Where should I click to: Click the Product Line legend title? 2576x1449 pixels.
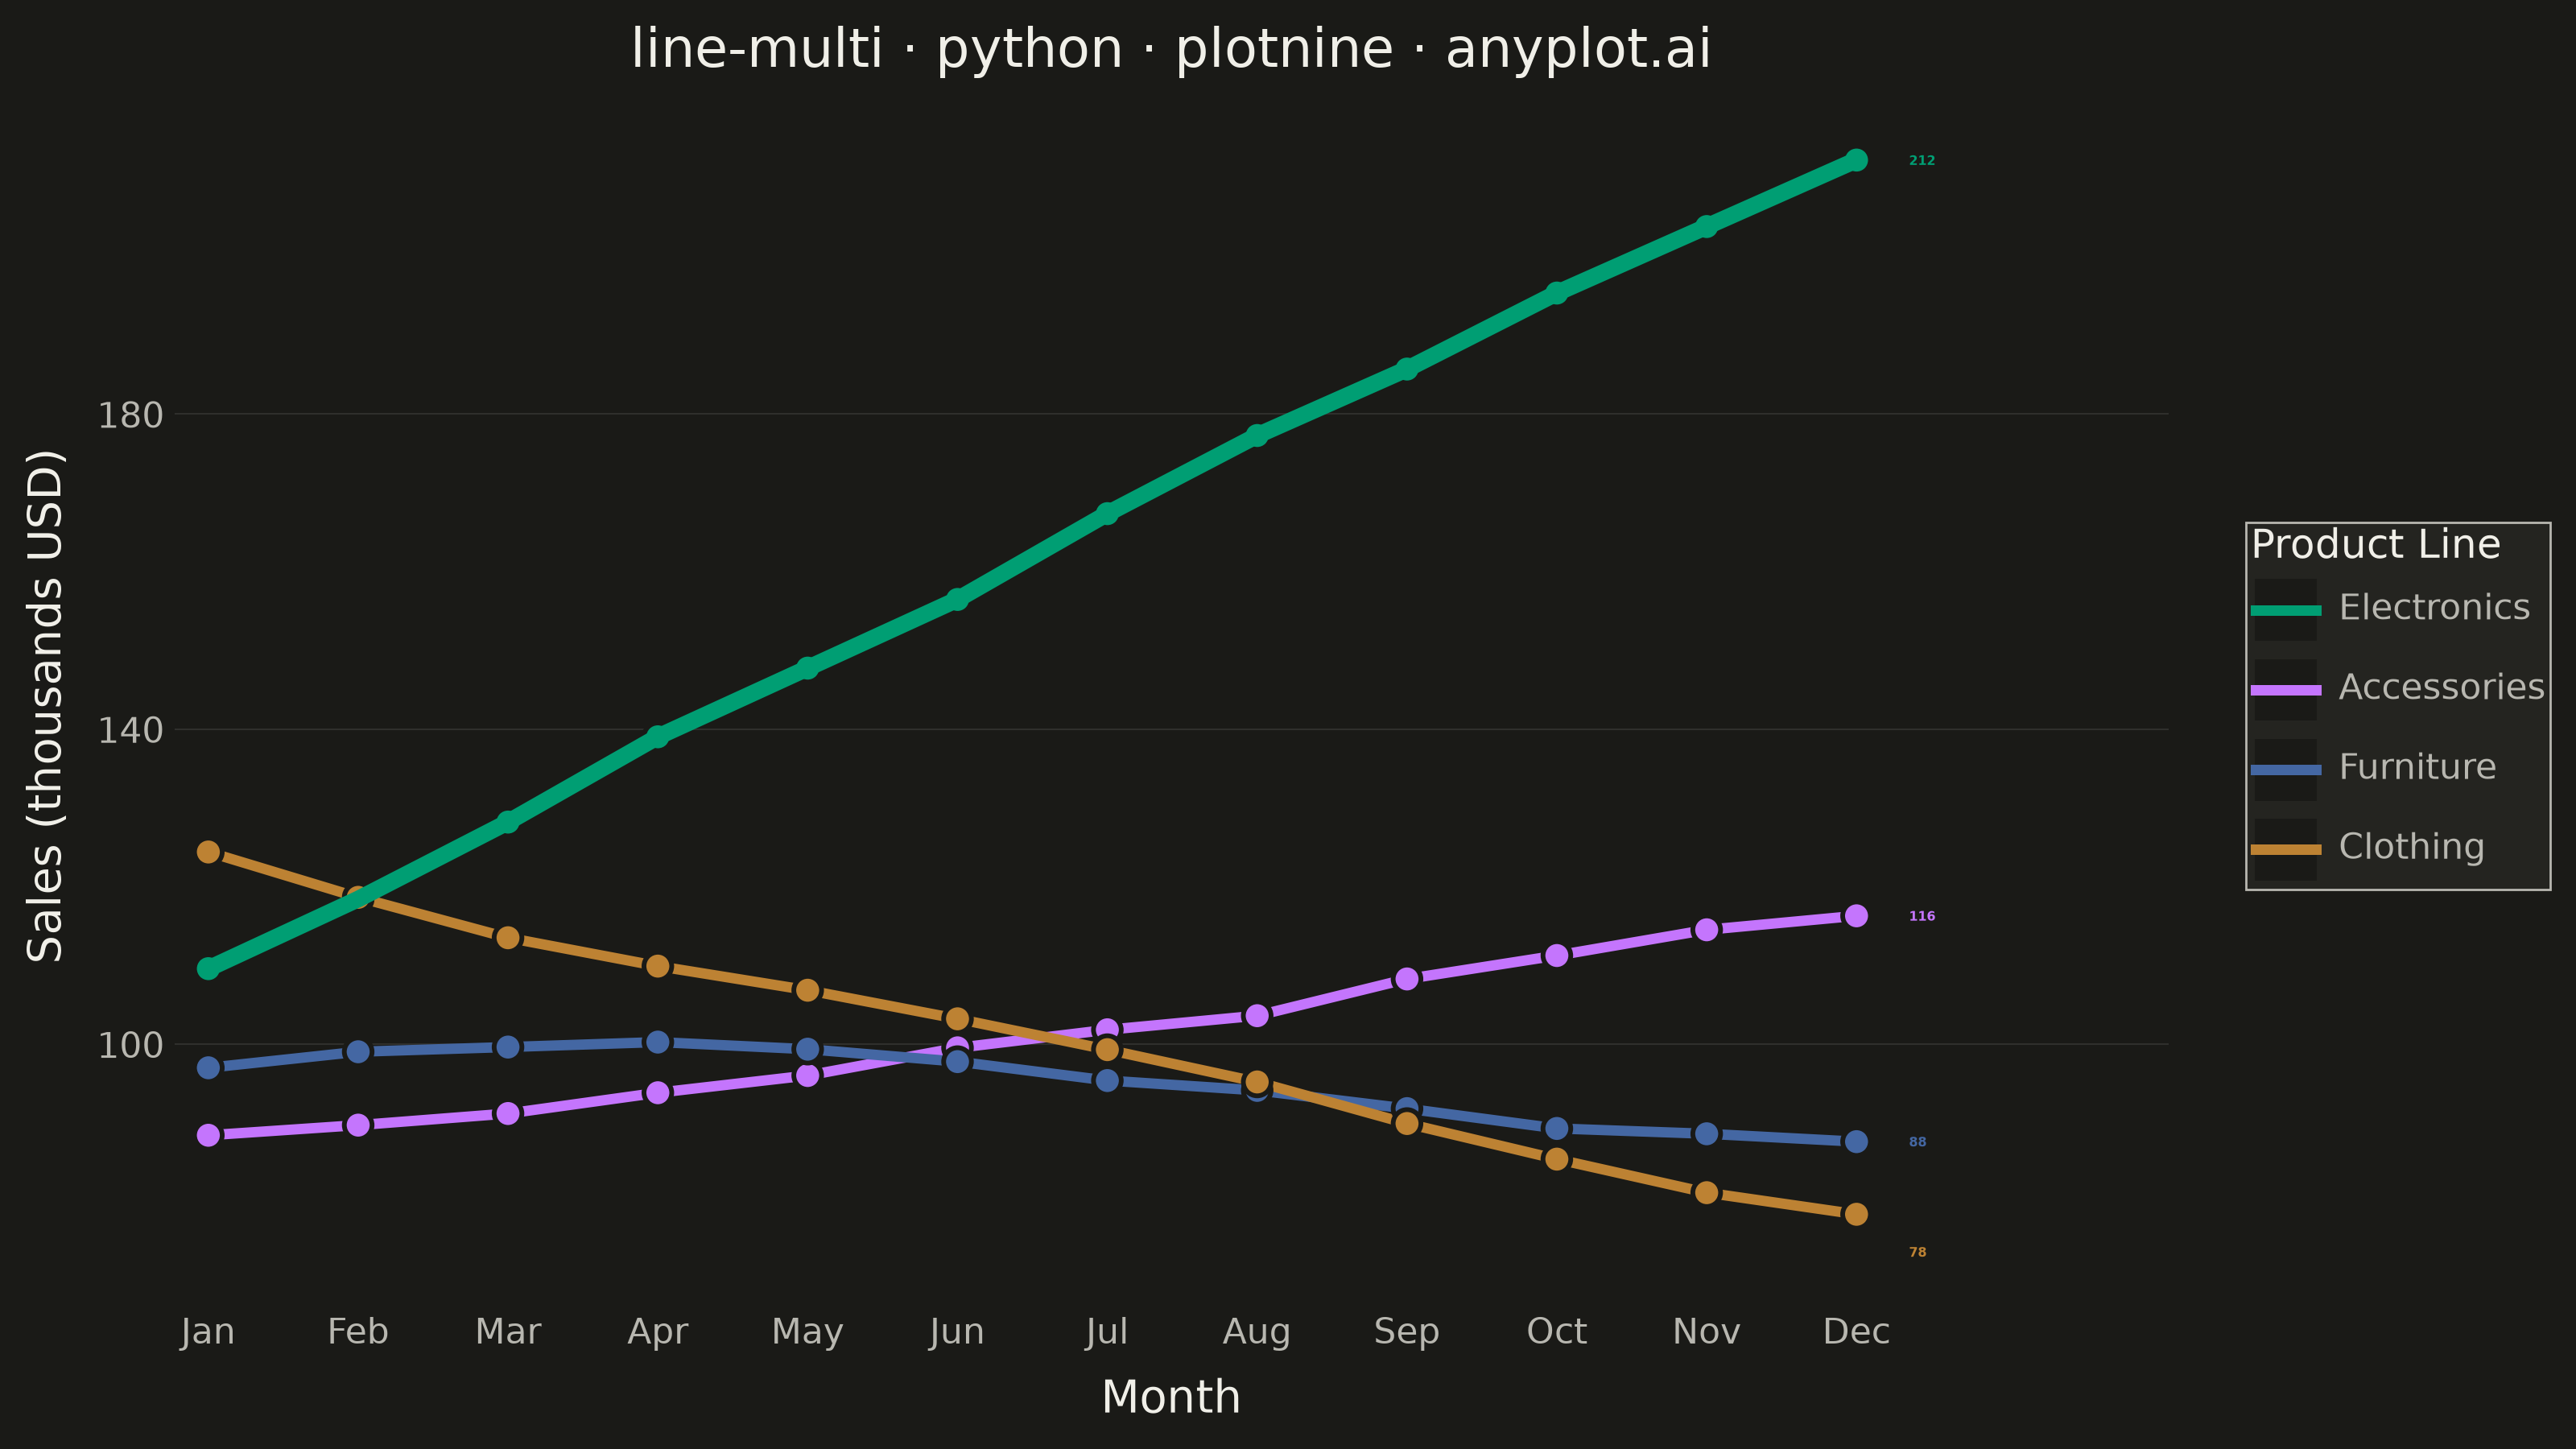2375,545
